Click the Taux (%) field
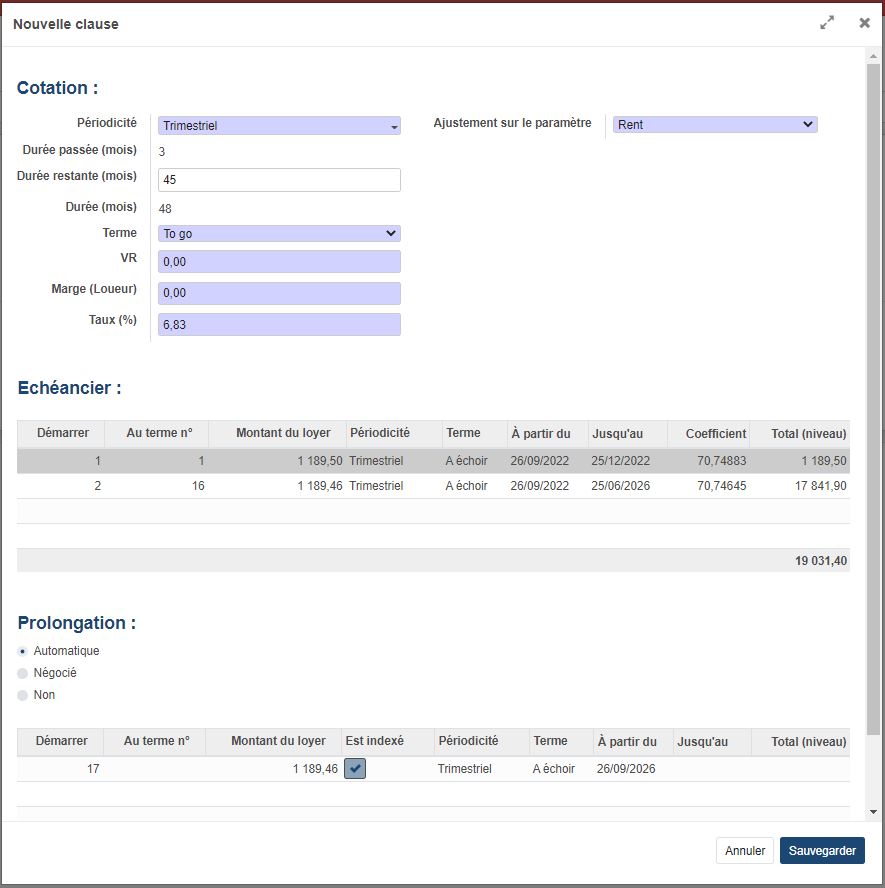Screen dimensions: 885x888 [x=279, y=325]
